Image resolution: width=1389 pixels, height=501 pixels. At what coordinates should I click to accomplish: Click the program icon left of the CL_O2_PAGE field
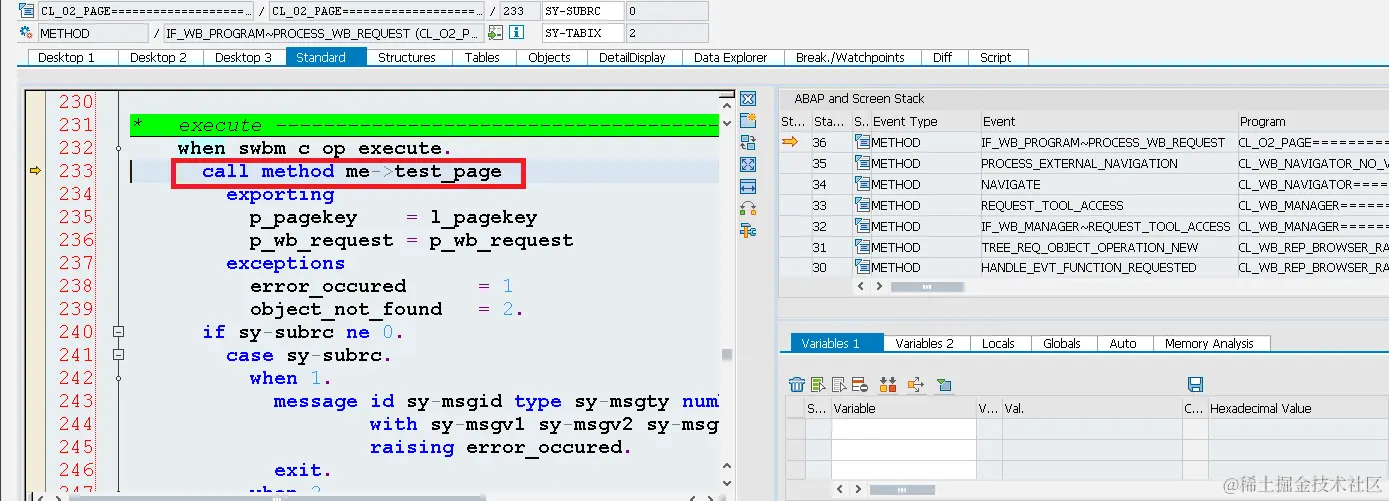(26, 11)
